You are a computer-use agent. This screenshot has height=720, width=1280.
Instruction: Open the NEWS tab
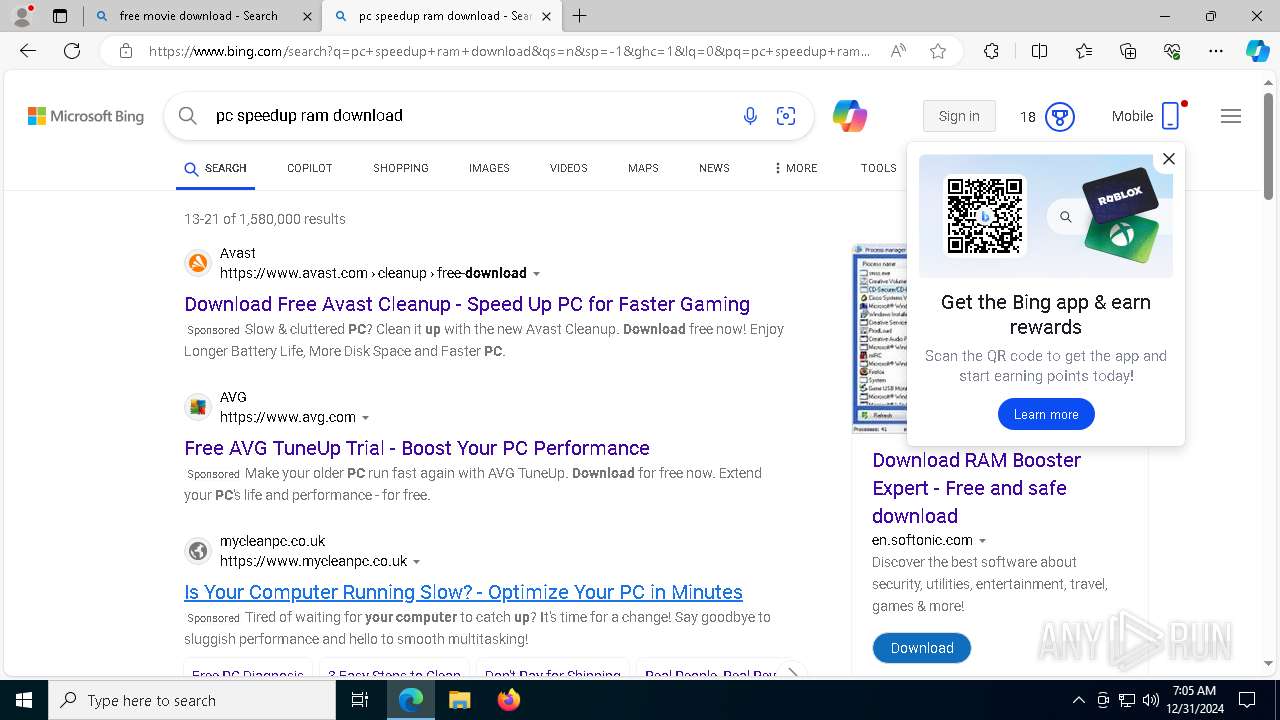(714, 168)
